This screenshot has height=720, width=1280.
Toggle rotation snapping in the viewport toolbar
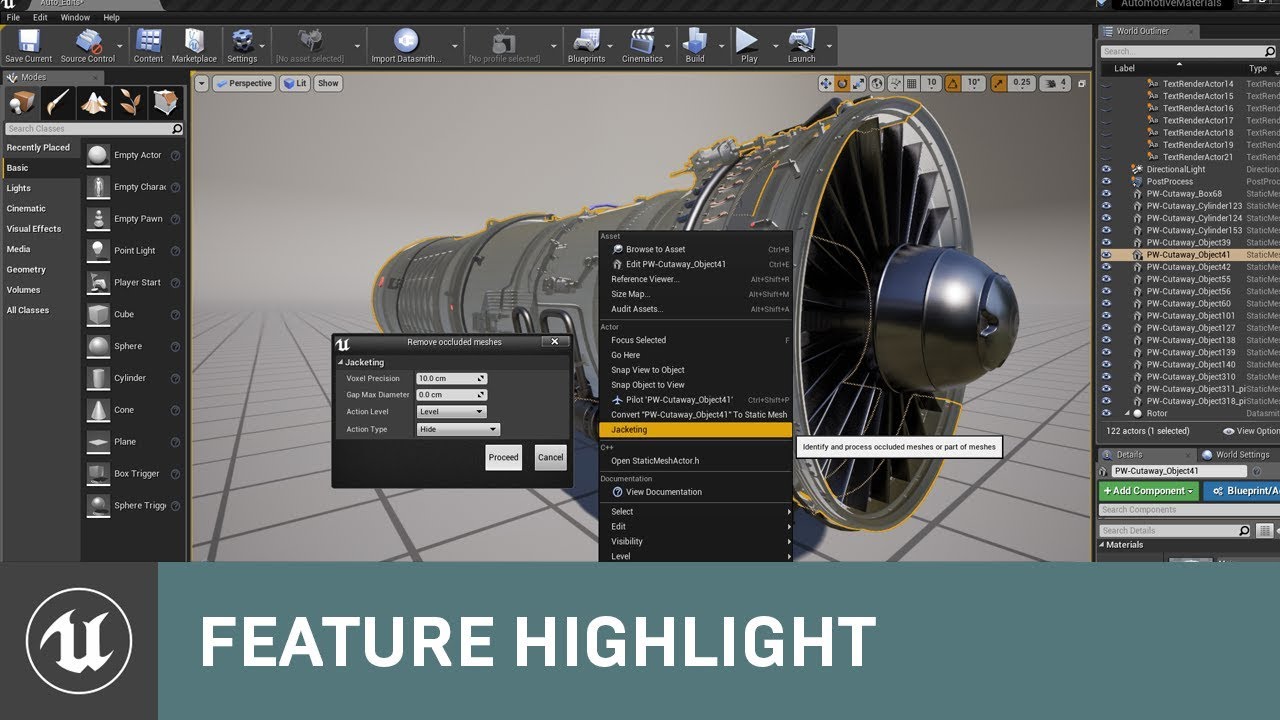point(955,83)
